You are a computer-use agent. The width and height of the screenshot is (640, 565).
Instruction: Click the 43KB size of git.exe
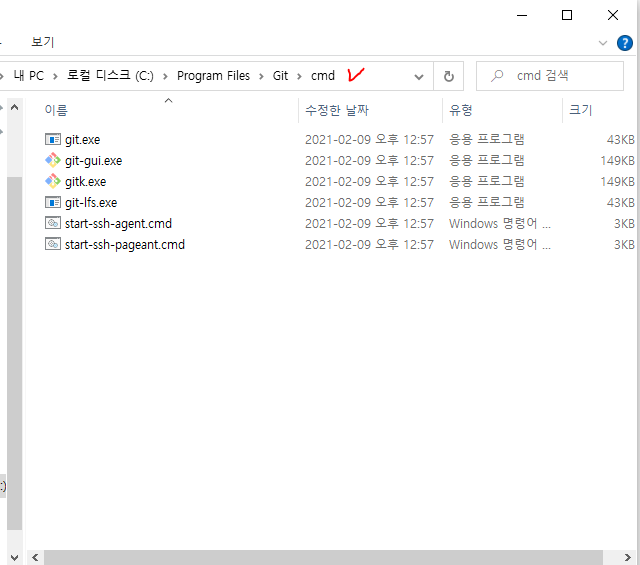click(x=620, y=140)
